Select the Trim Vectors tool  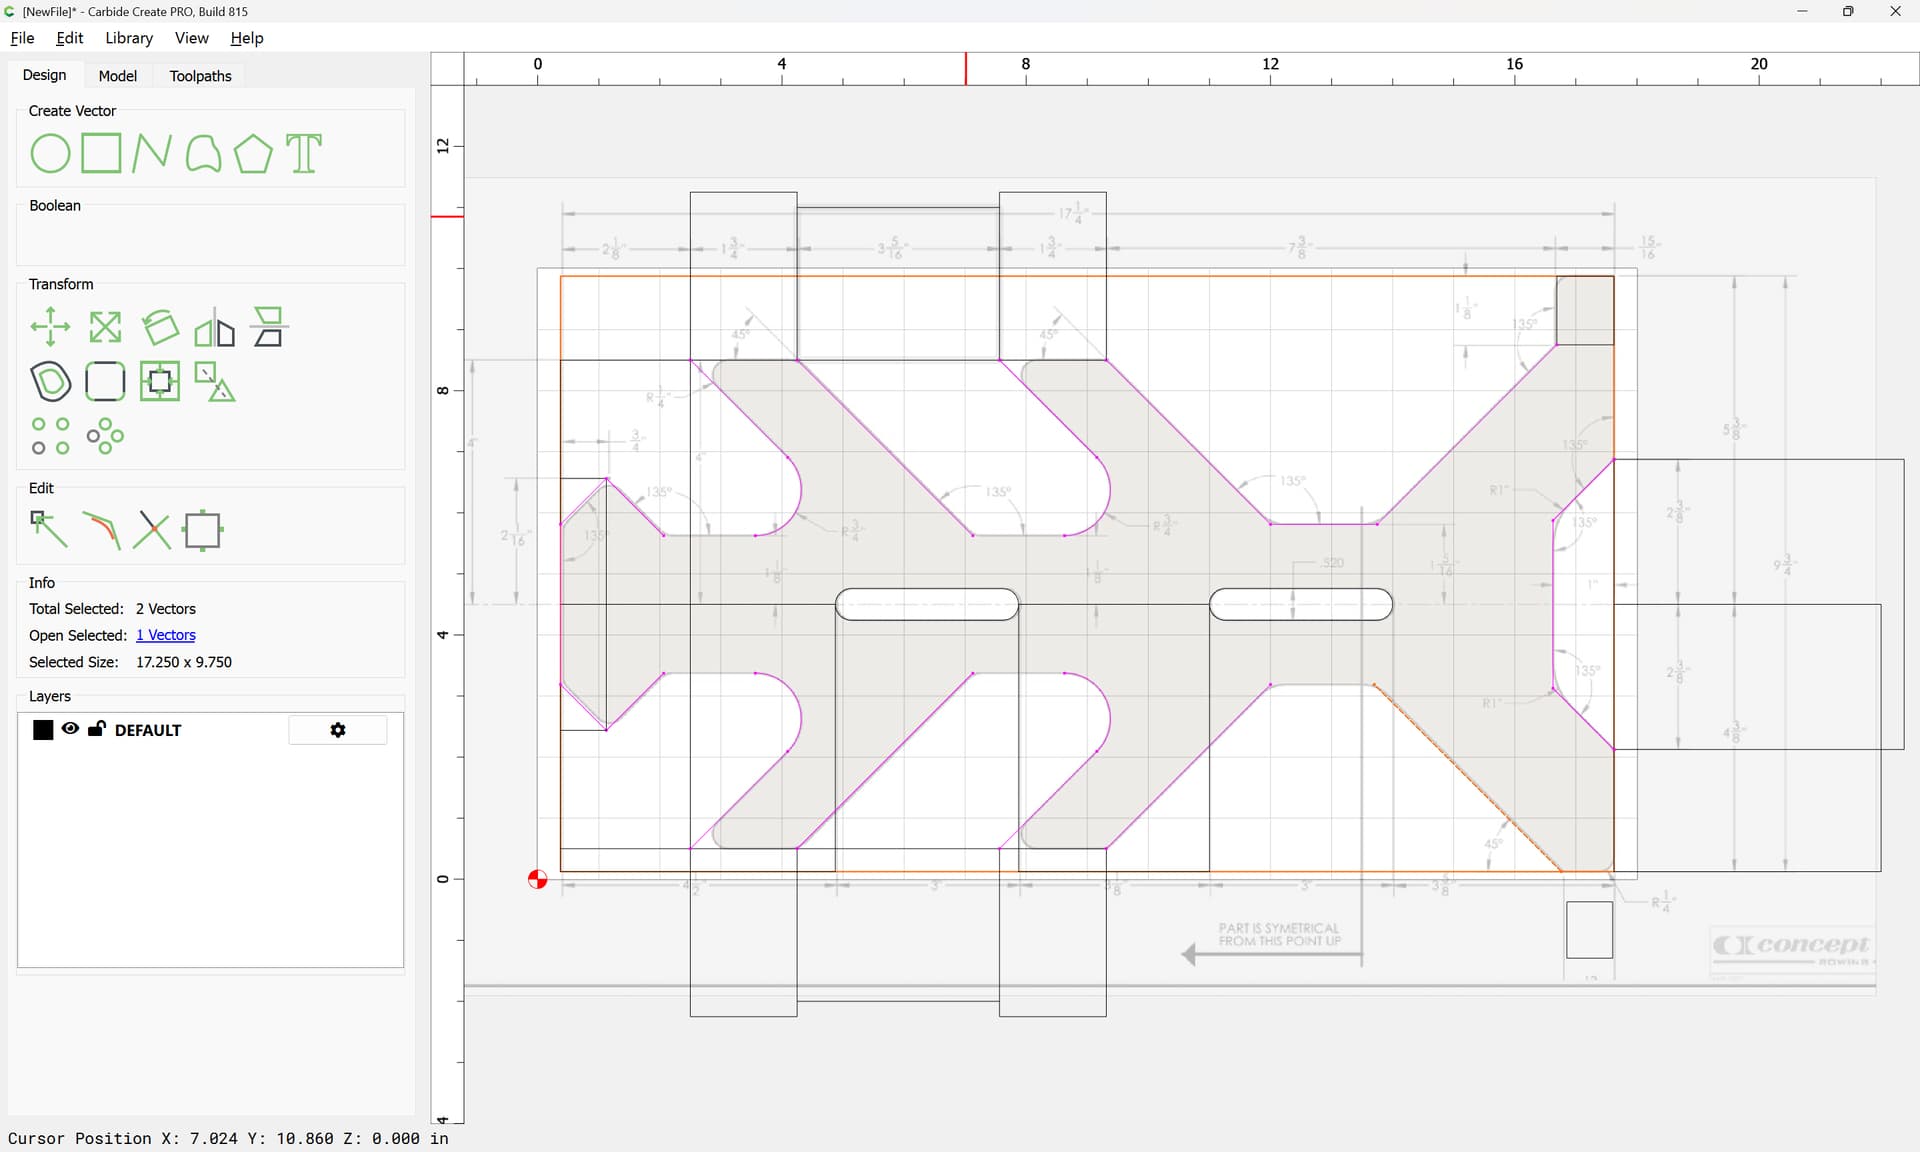101,530
